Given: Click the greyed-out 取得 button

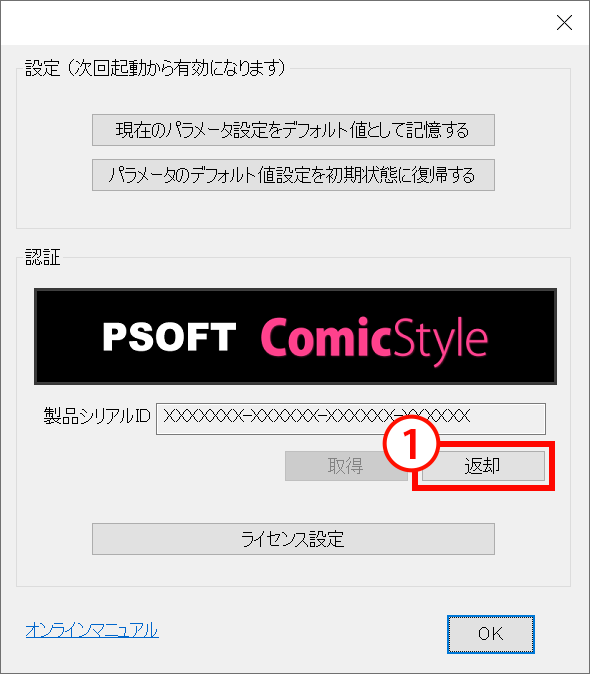Looking at the screenshot, I should coord(344,466).
